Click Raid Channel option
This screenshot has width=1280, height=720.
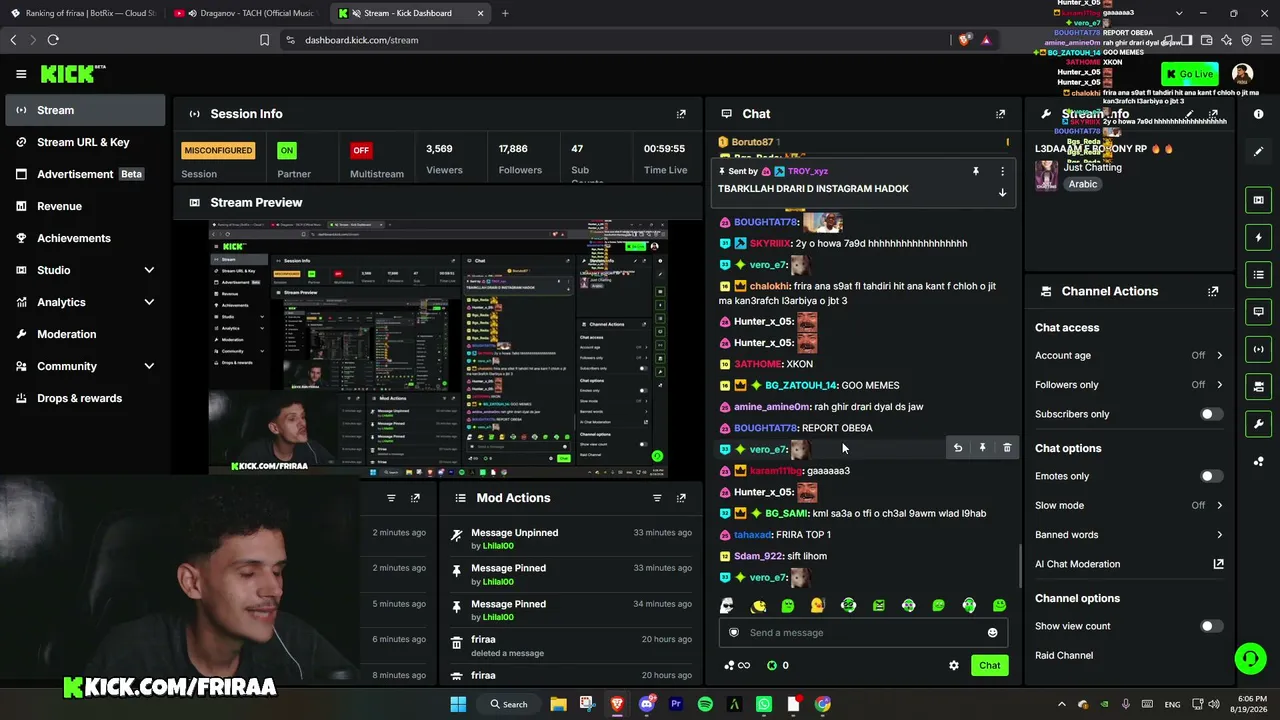[1064, 656]
